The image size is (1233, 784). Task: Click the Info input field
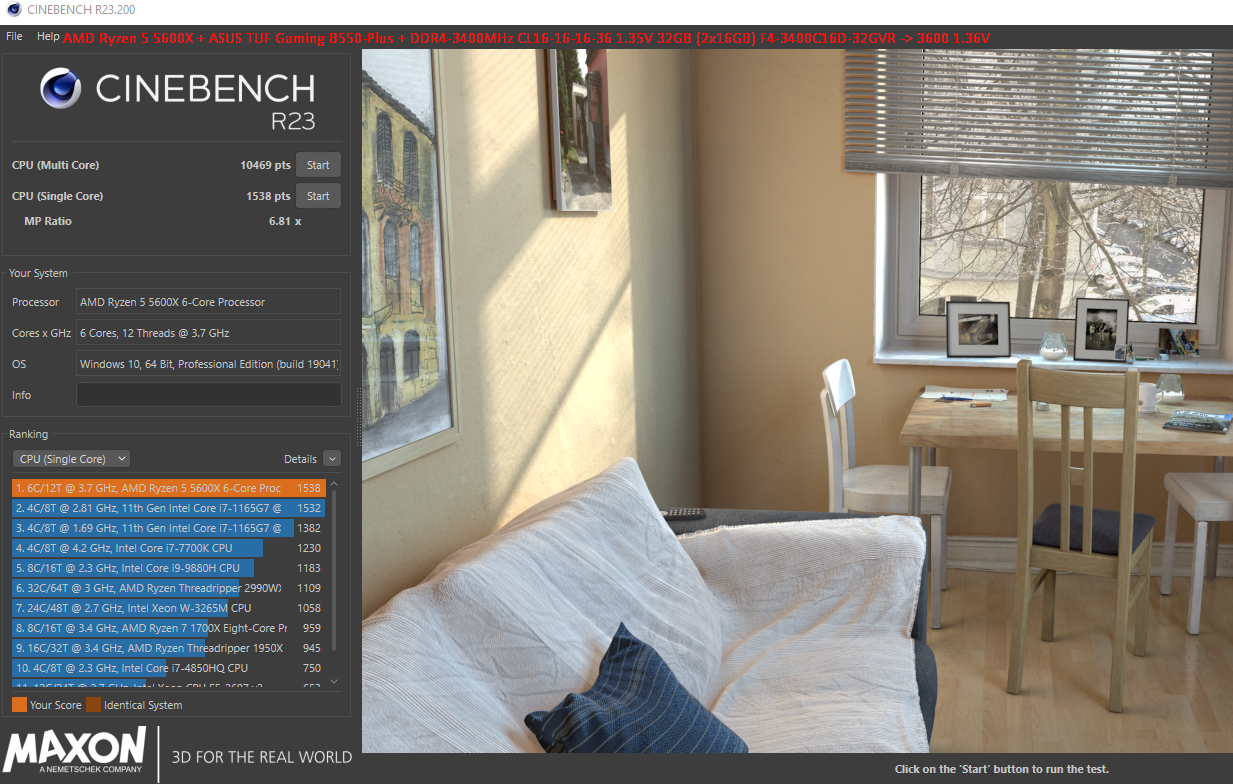tap(208, 395)
